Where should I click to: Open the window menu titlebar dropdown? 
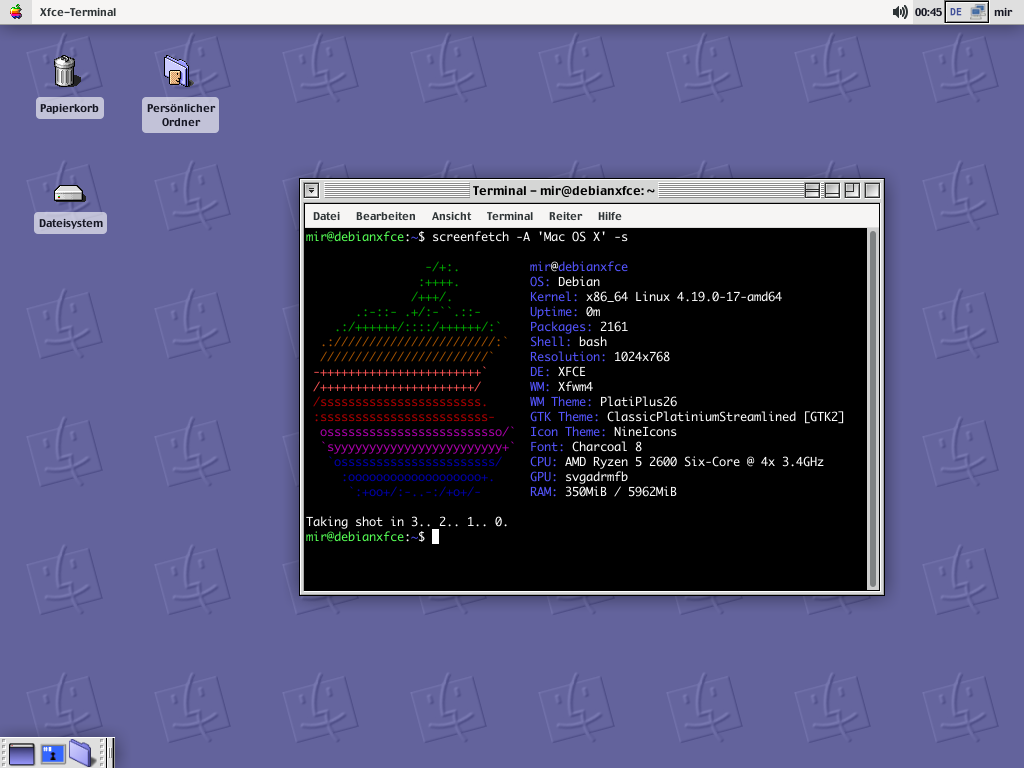tap(312, 190)
